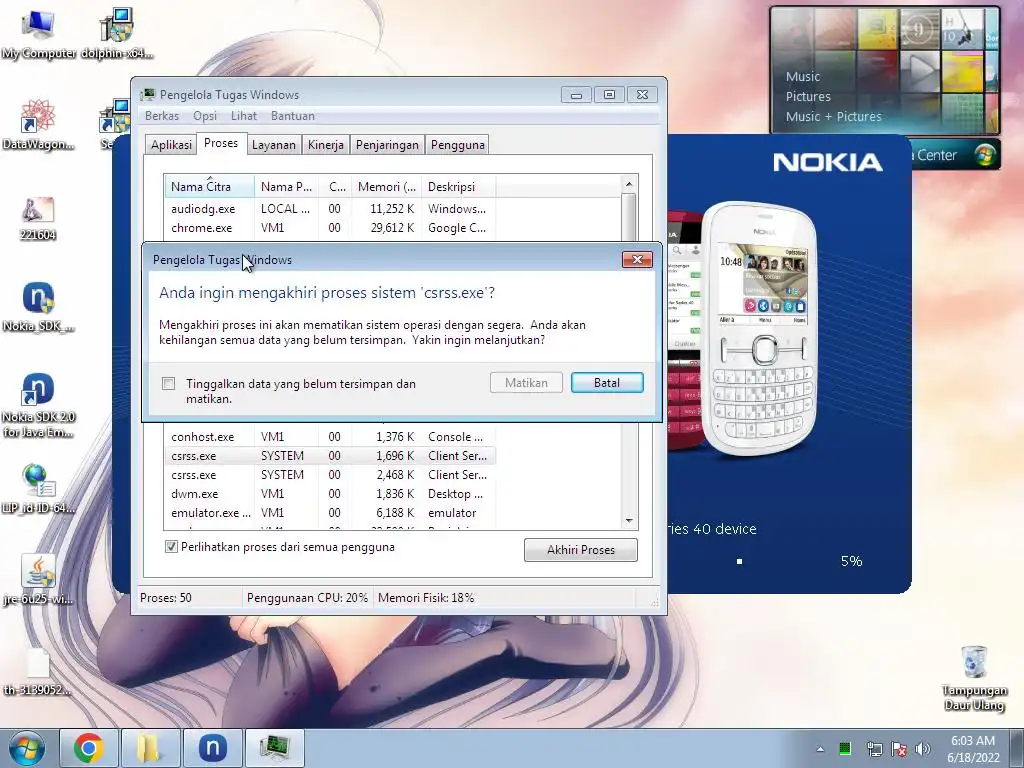Viewport: 1024px width, 768px height.
Task: Check Tinggalkan data yang belum tersimpan checkbox
Action: point(168,383)
